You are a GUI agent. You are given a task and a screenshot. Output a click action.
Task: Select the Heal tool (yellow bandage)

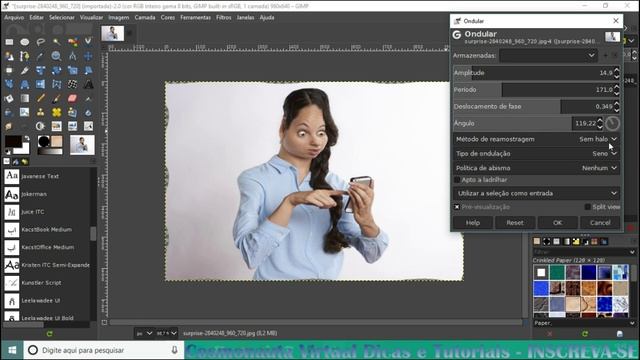[56, 112]
